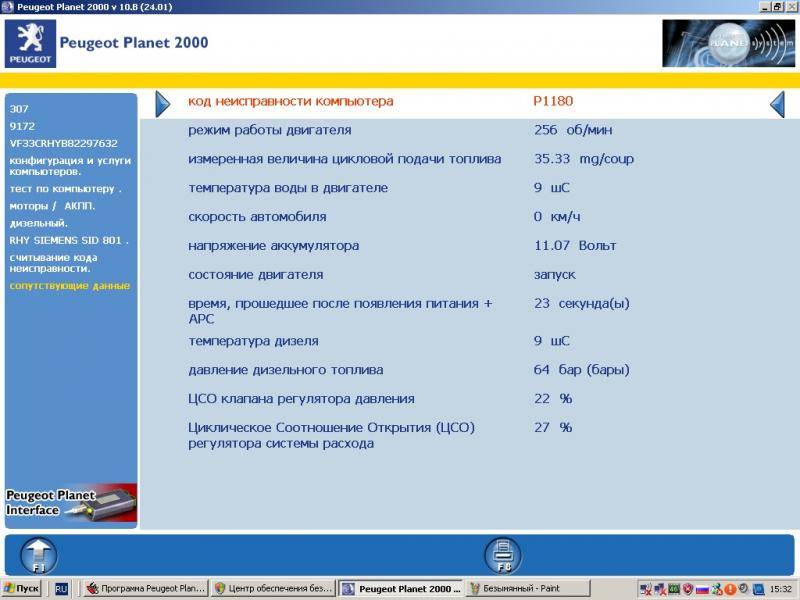Click the F1 back arrow button

click(39, 555)
